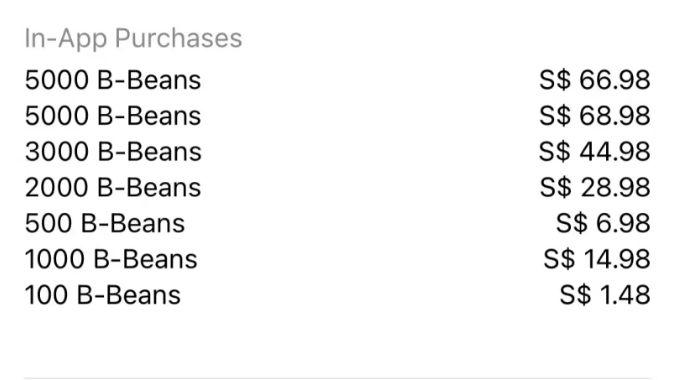
Task: Click the first 5000 B-Beans label
Action: [113, 80]
